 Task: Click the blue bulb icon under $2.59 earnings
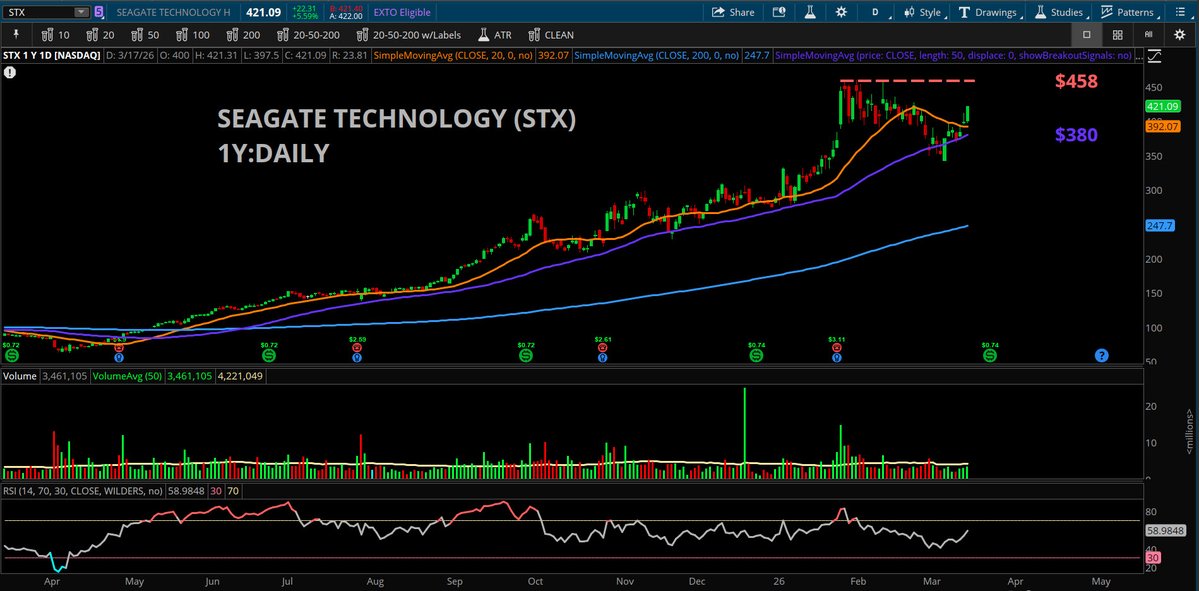click(x=356, y=357)
